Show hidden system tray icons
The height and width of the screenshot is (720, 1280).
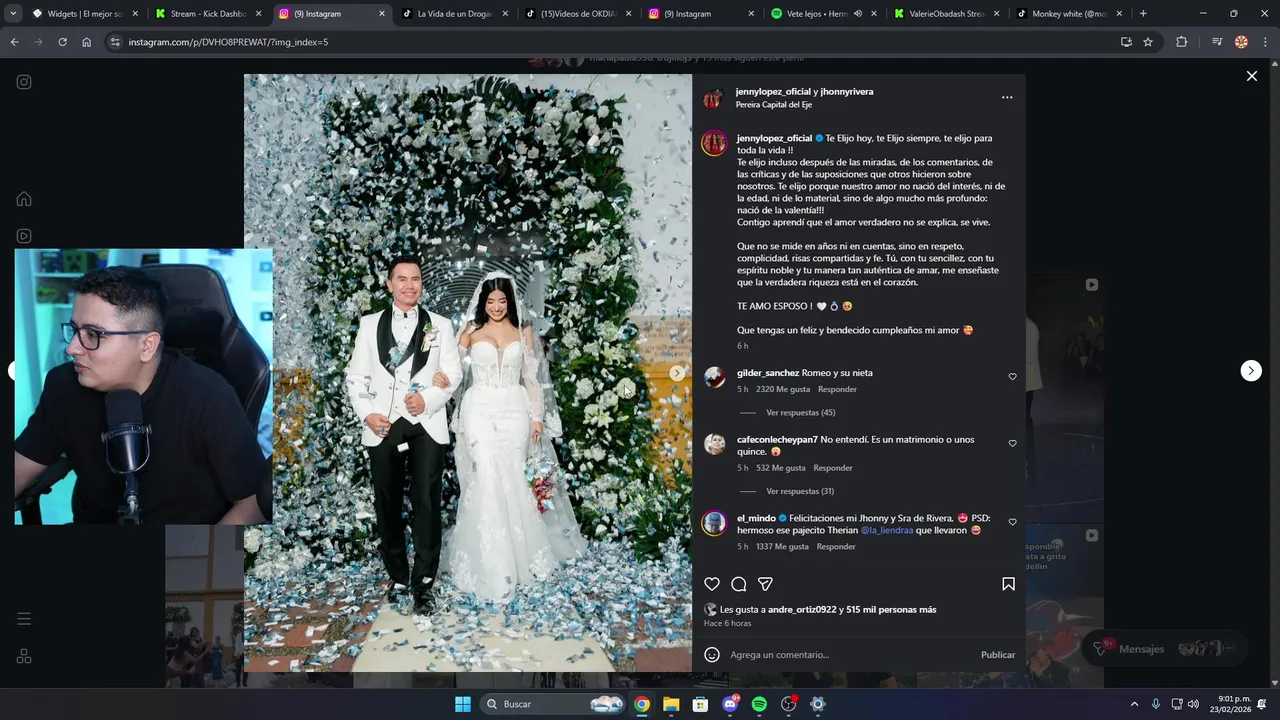(x=1134, y=704)
